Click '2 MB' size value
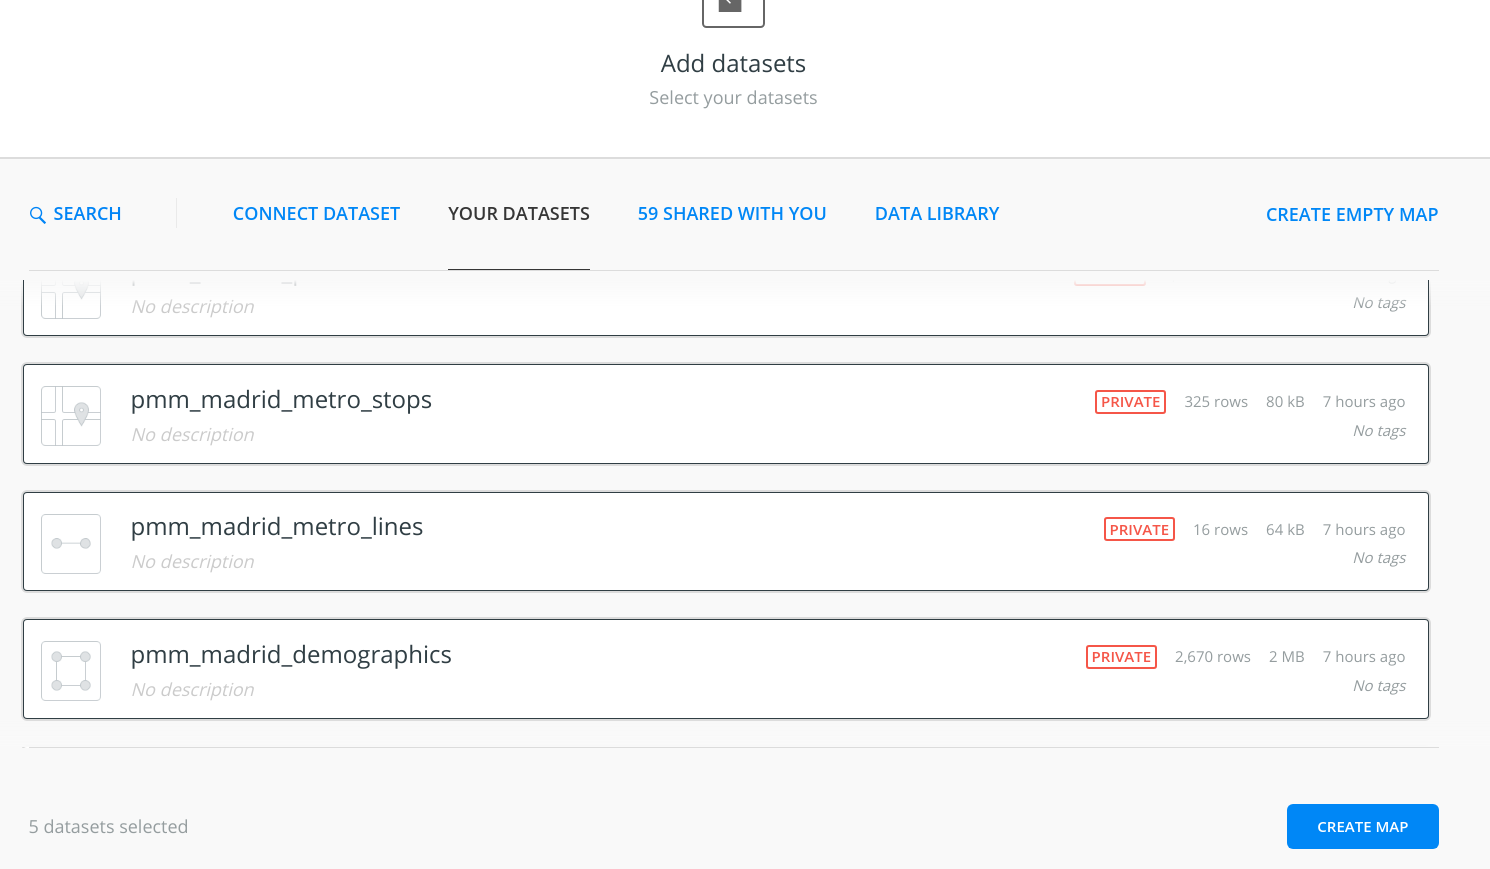The width and height of the screenshot is (1490, 869). (x=1287, y=657)
